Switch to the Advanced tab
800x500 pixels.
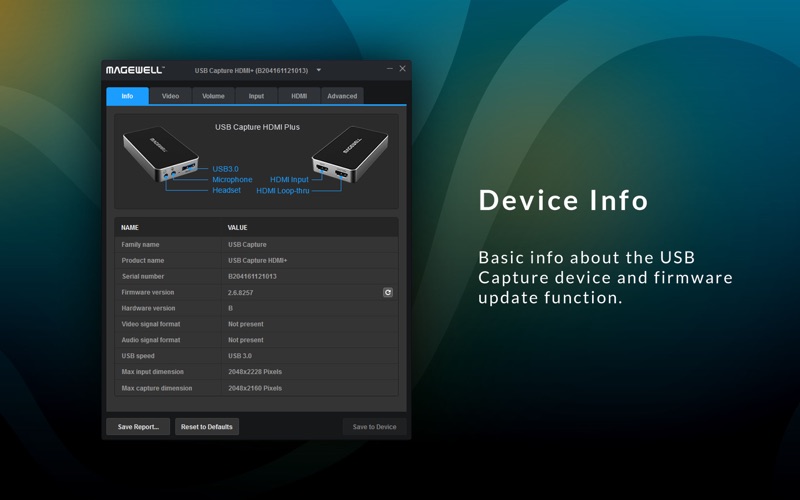[342, 96]
